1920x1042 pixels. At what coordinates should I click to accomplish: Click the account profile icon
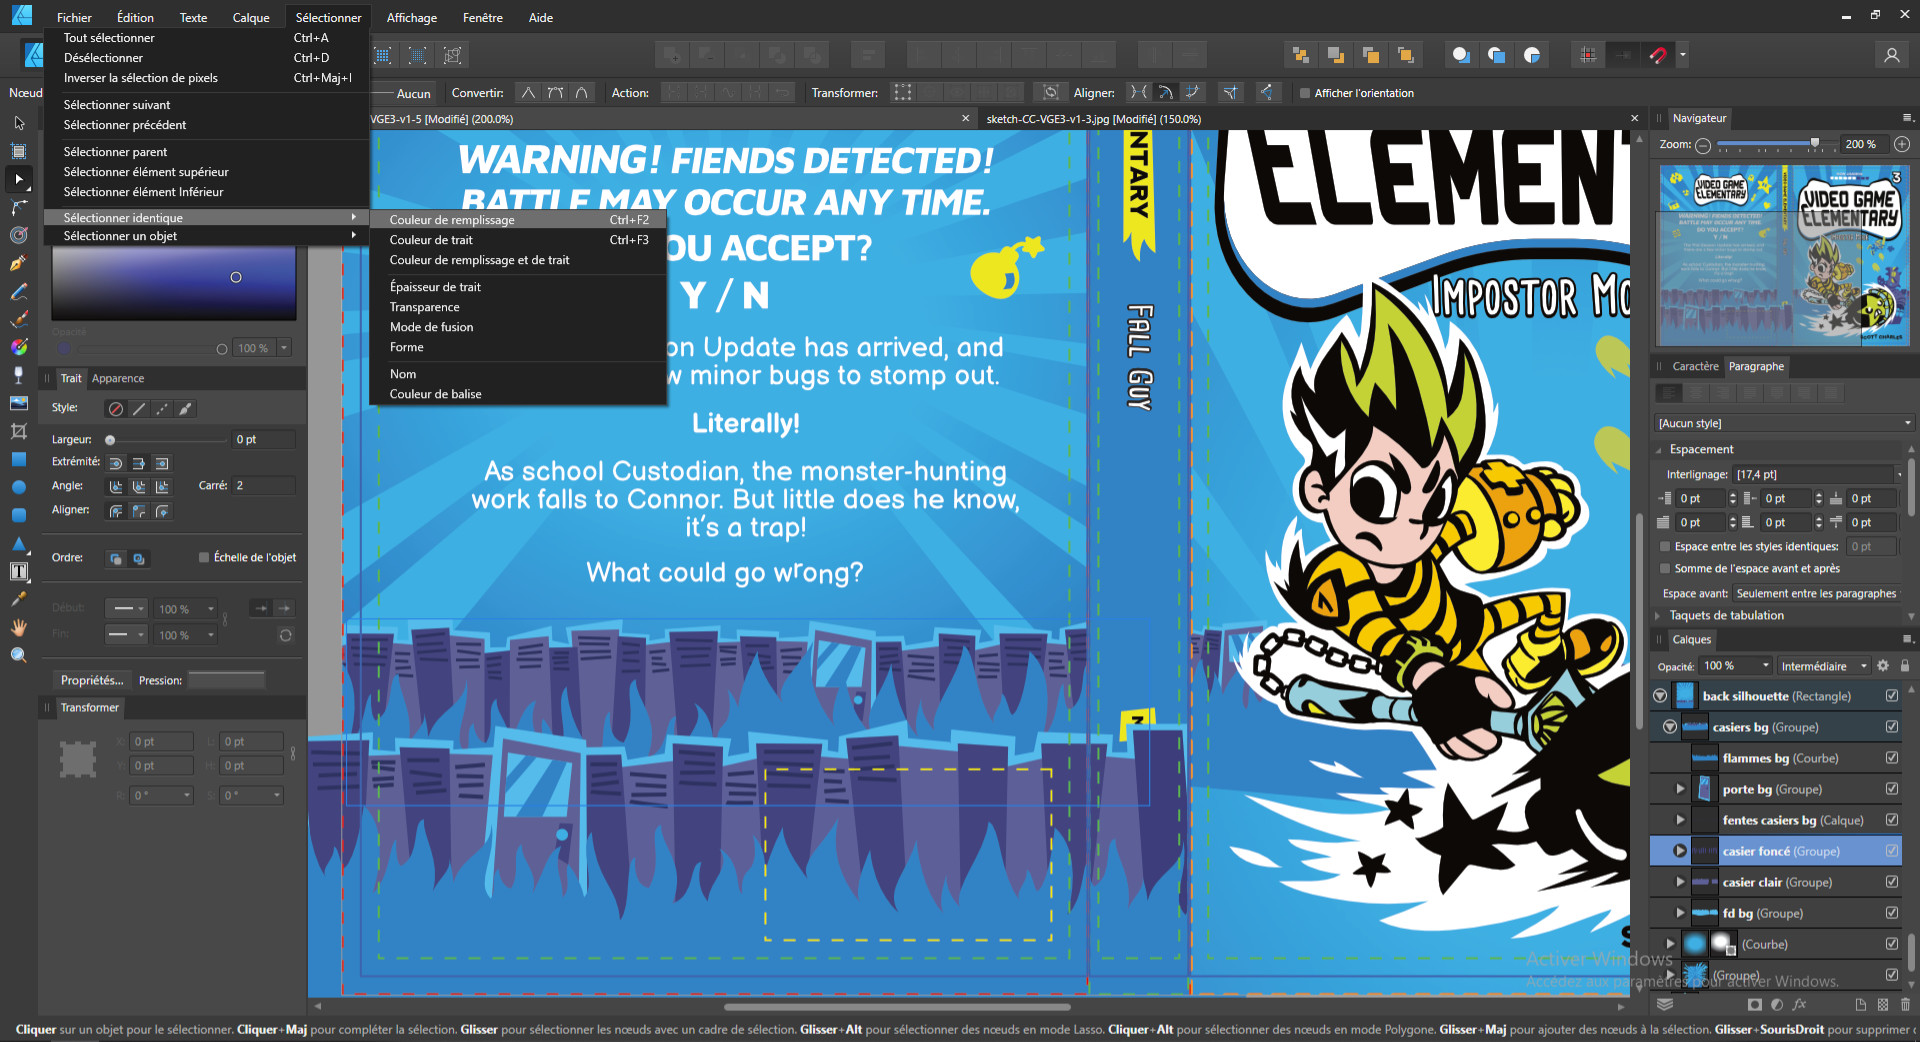point(1891,56)
